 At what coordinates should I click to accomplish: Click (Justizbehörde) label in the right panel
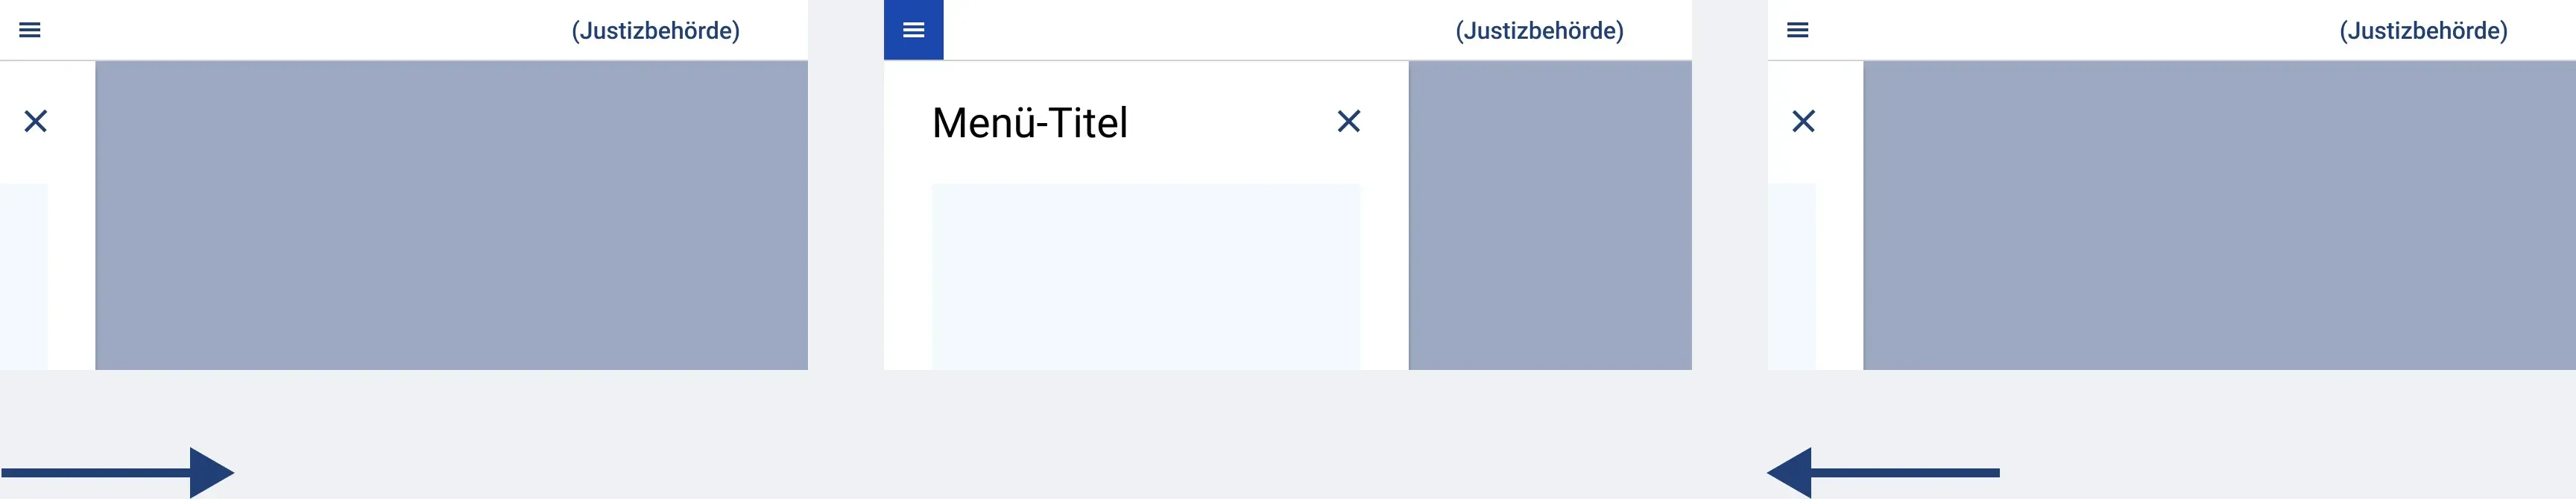2424,31
